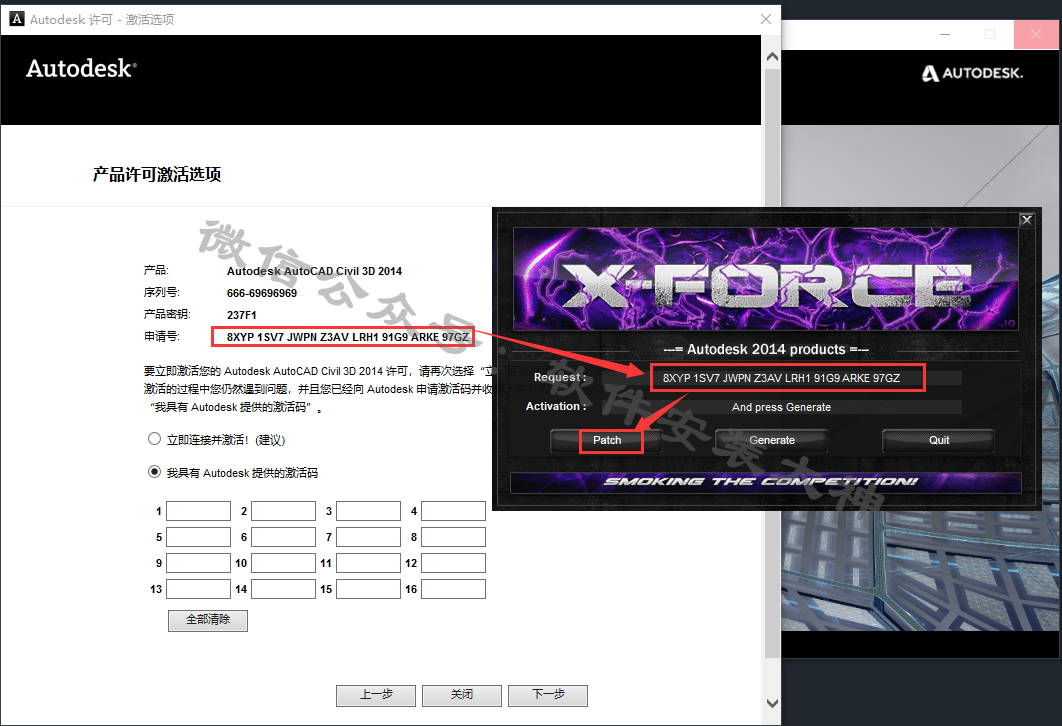1062x726 pixels.
Task: Go back with the 上一步 button
Action: coord(376,695)
